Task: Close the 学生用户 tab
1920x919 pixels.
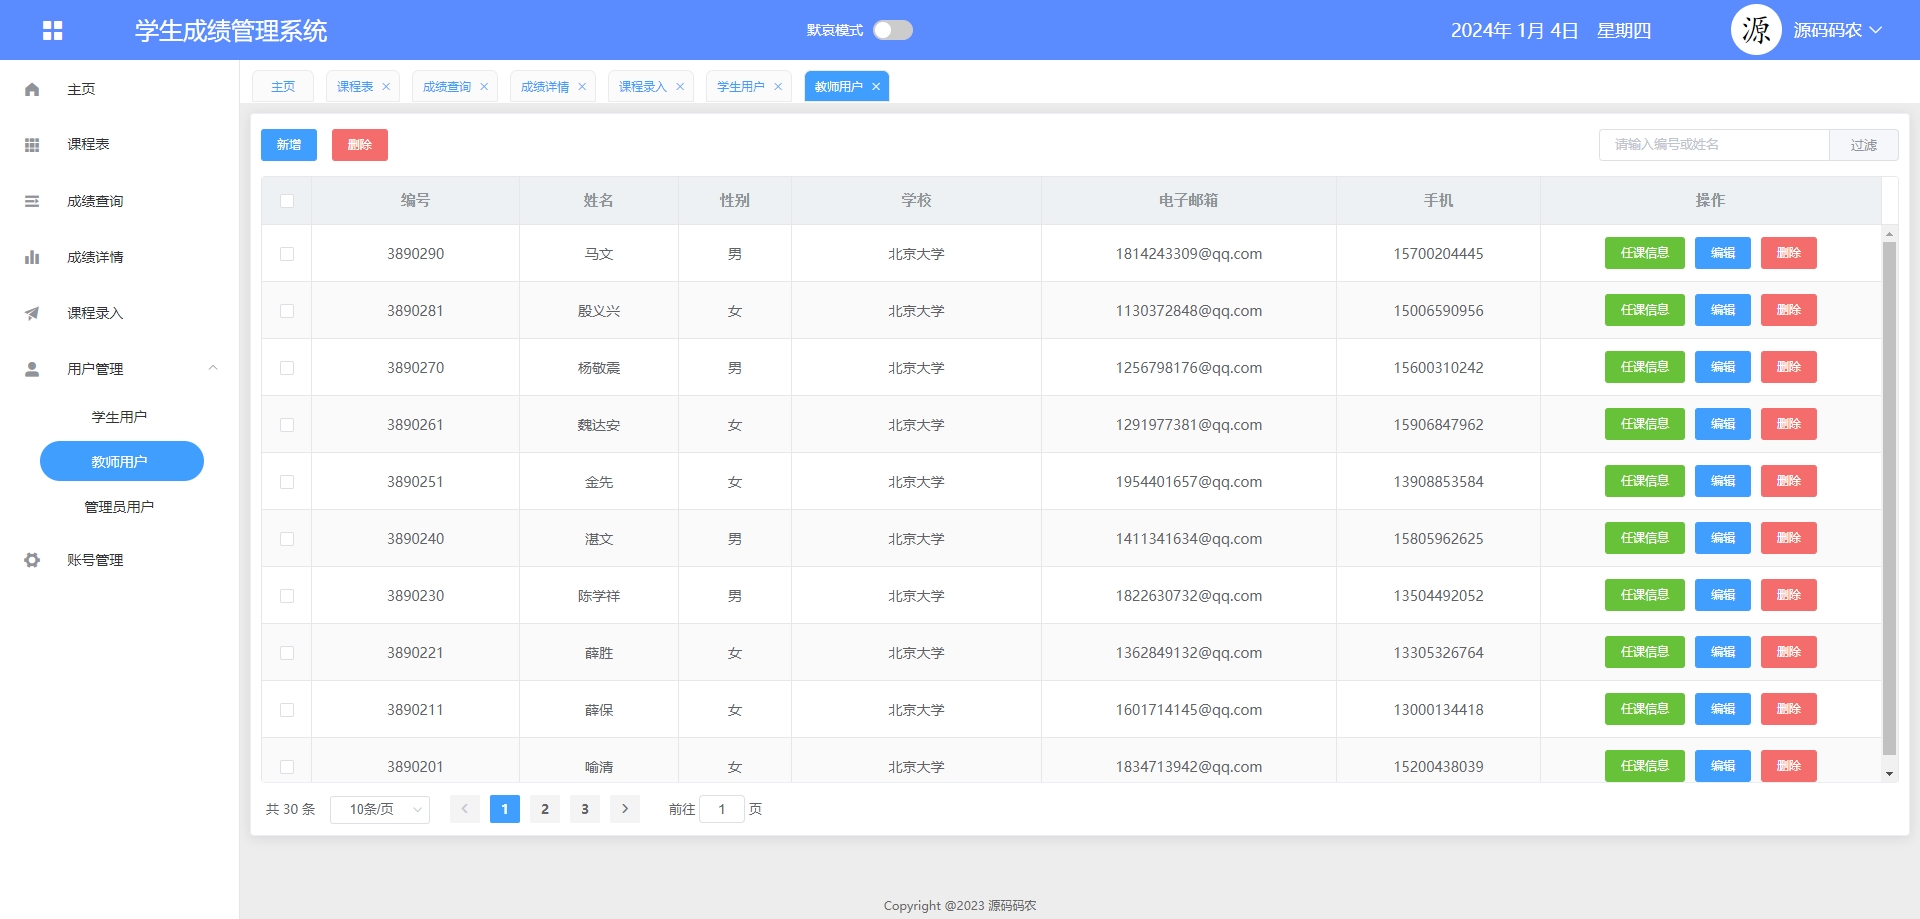Action: tap(778, 87)
